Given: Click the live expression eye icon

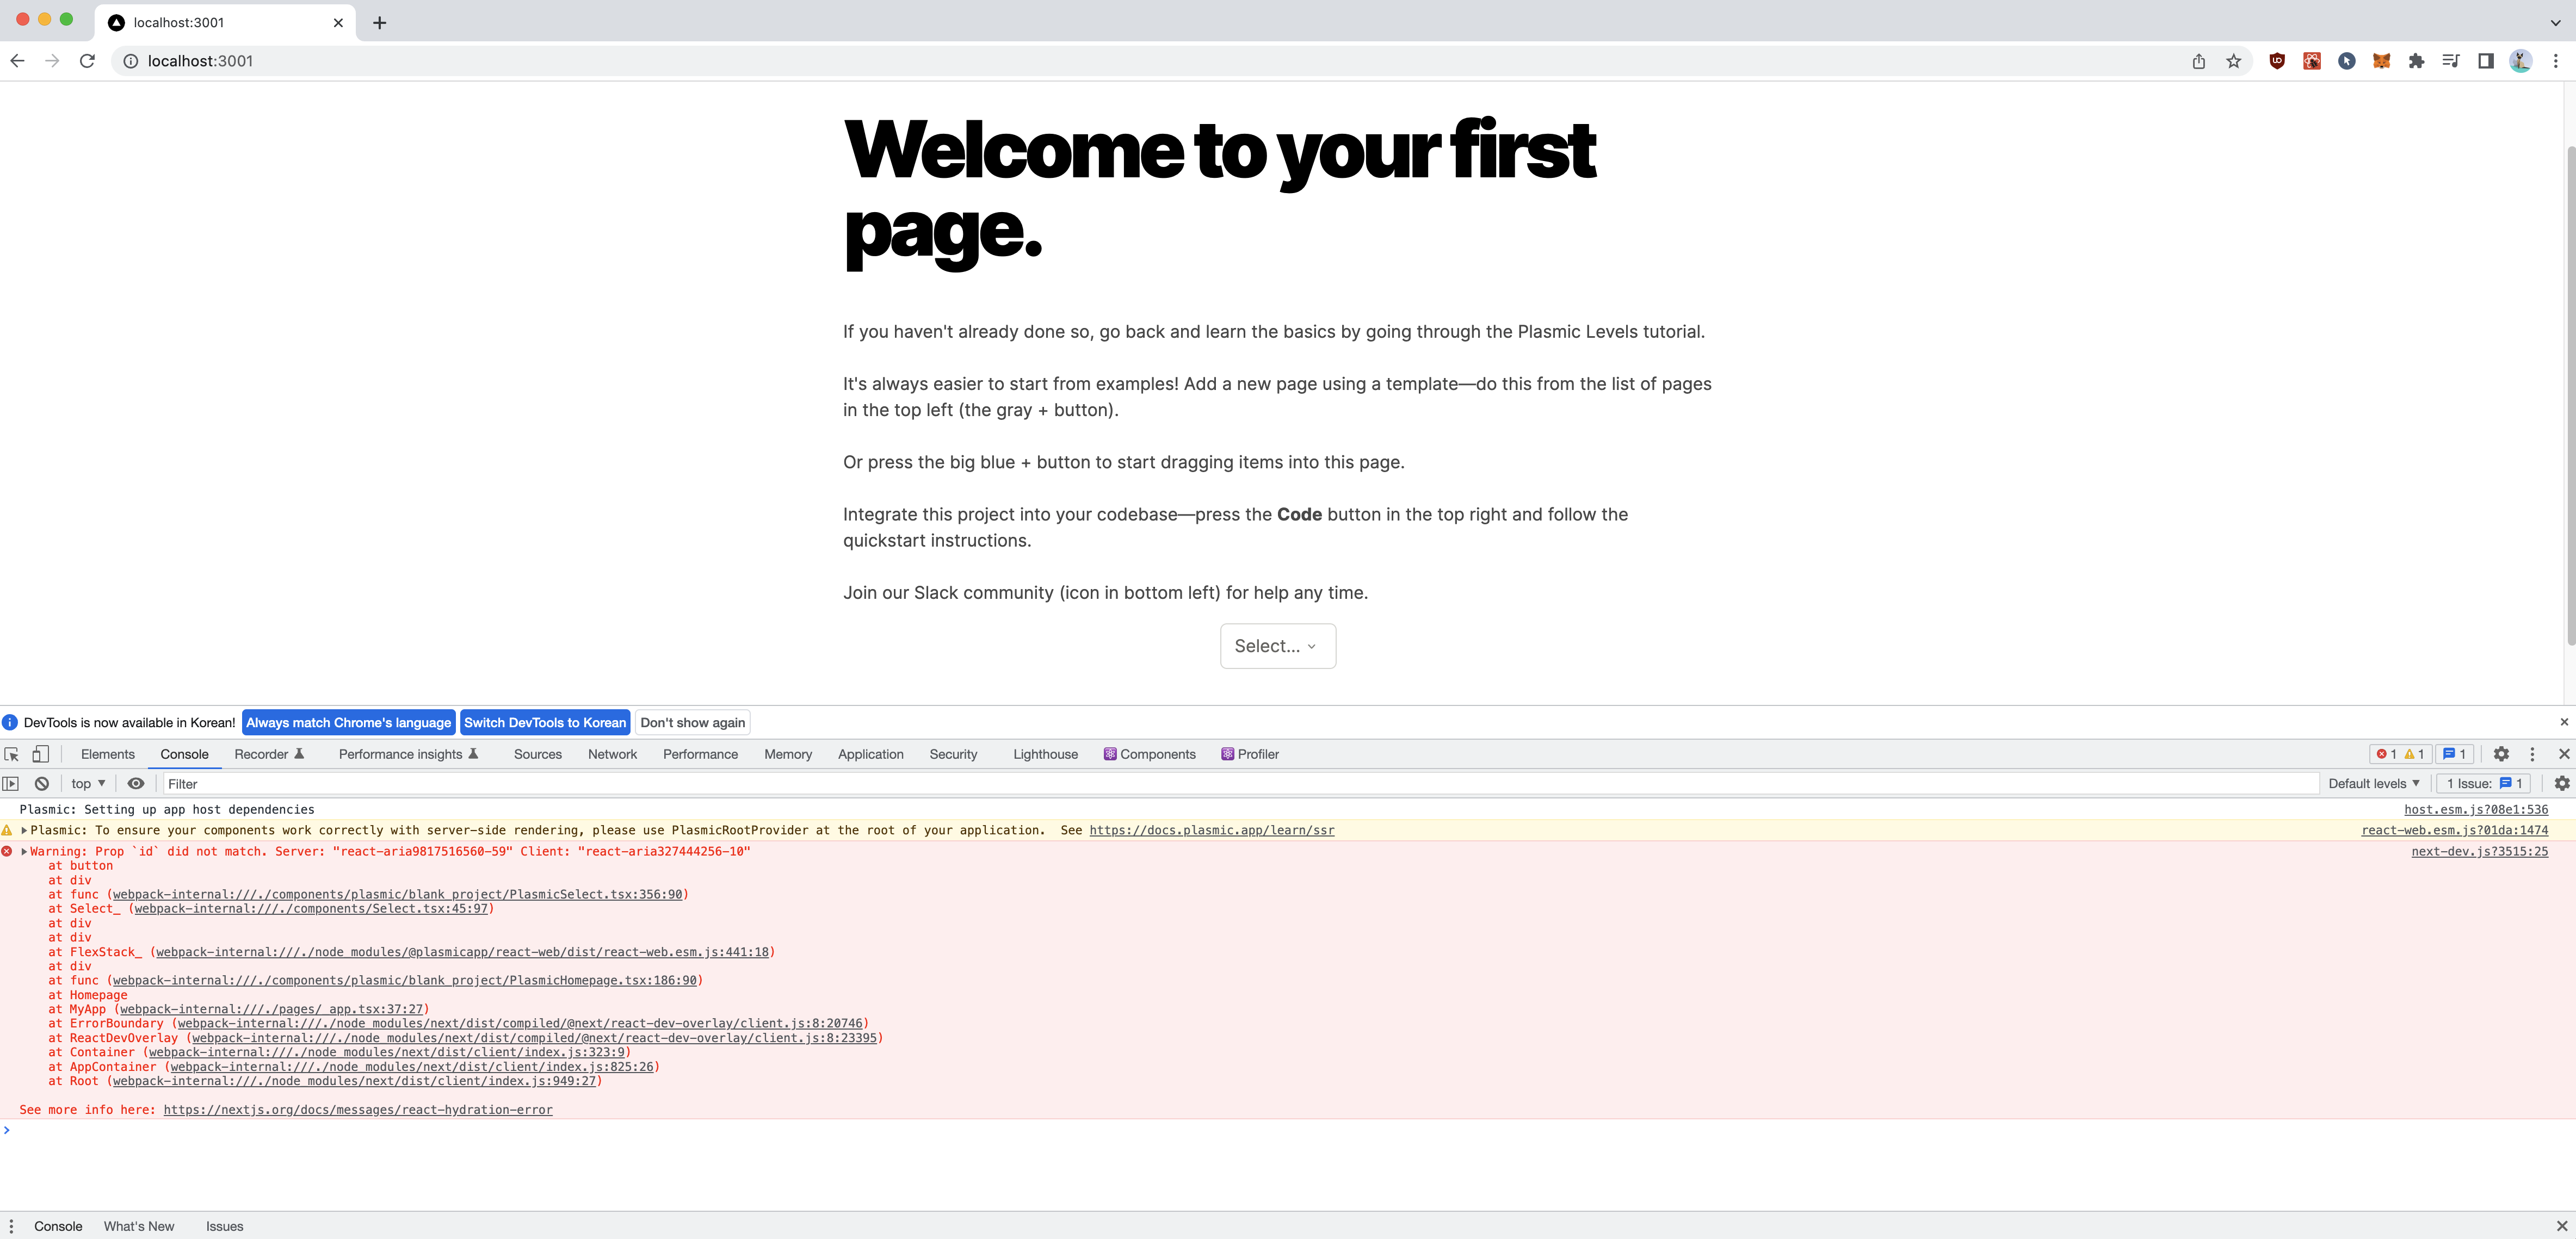Looking at the screenshot, I should click(x=136, y=784).
